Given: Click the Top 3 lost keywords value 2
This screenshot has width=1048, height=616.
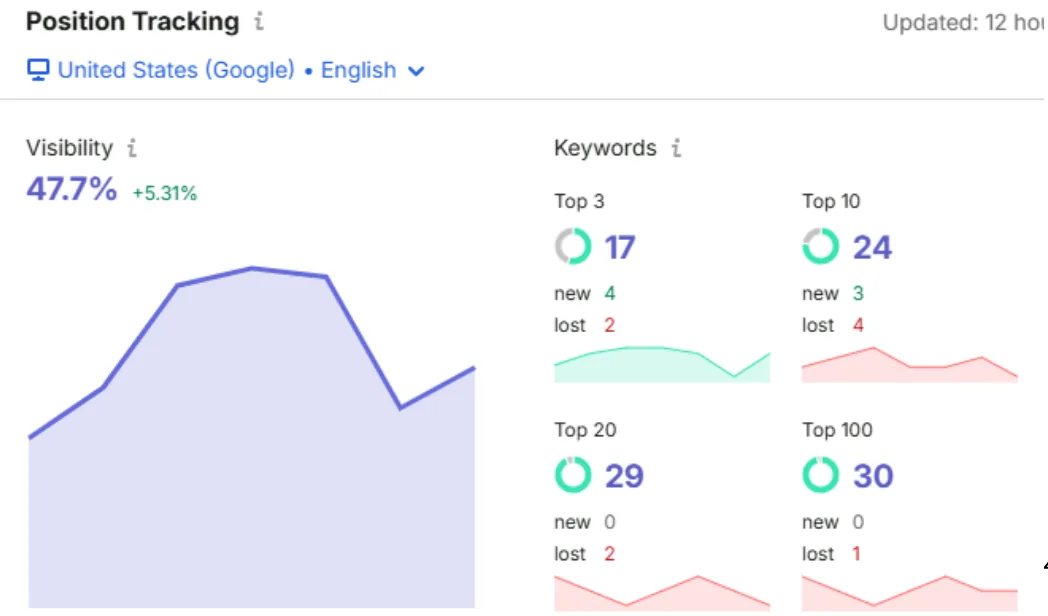Looking at the screenshot, I should click(609, 325).
